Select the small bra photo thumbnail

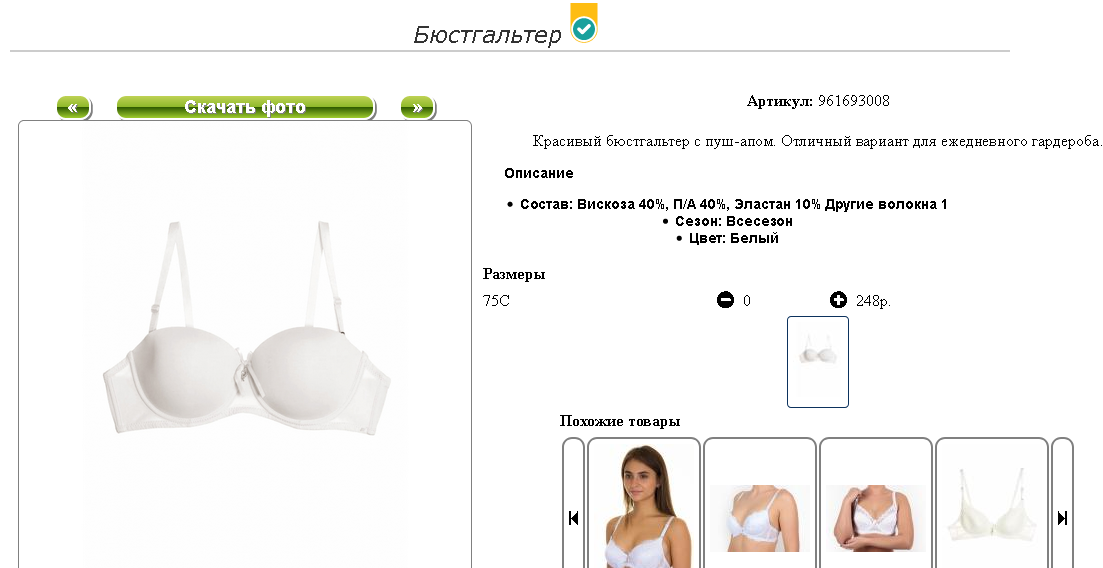[x=817, y=362]
